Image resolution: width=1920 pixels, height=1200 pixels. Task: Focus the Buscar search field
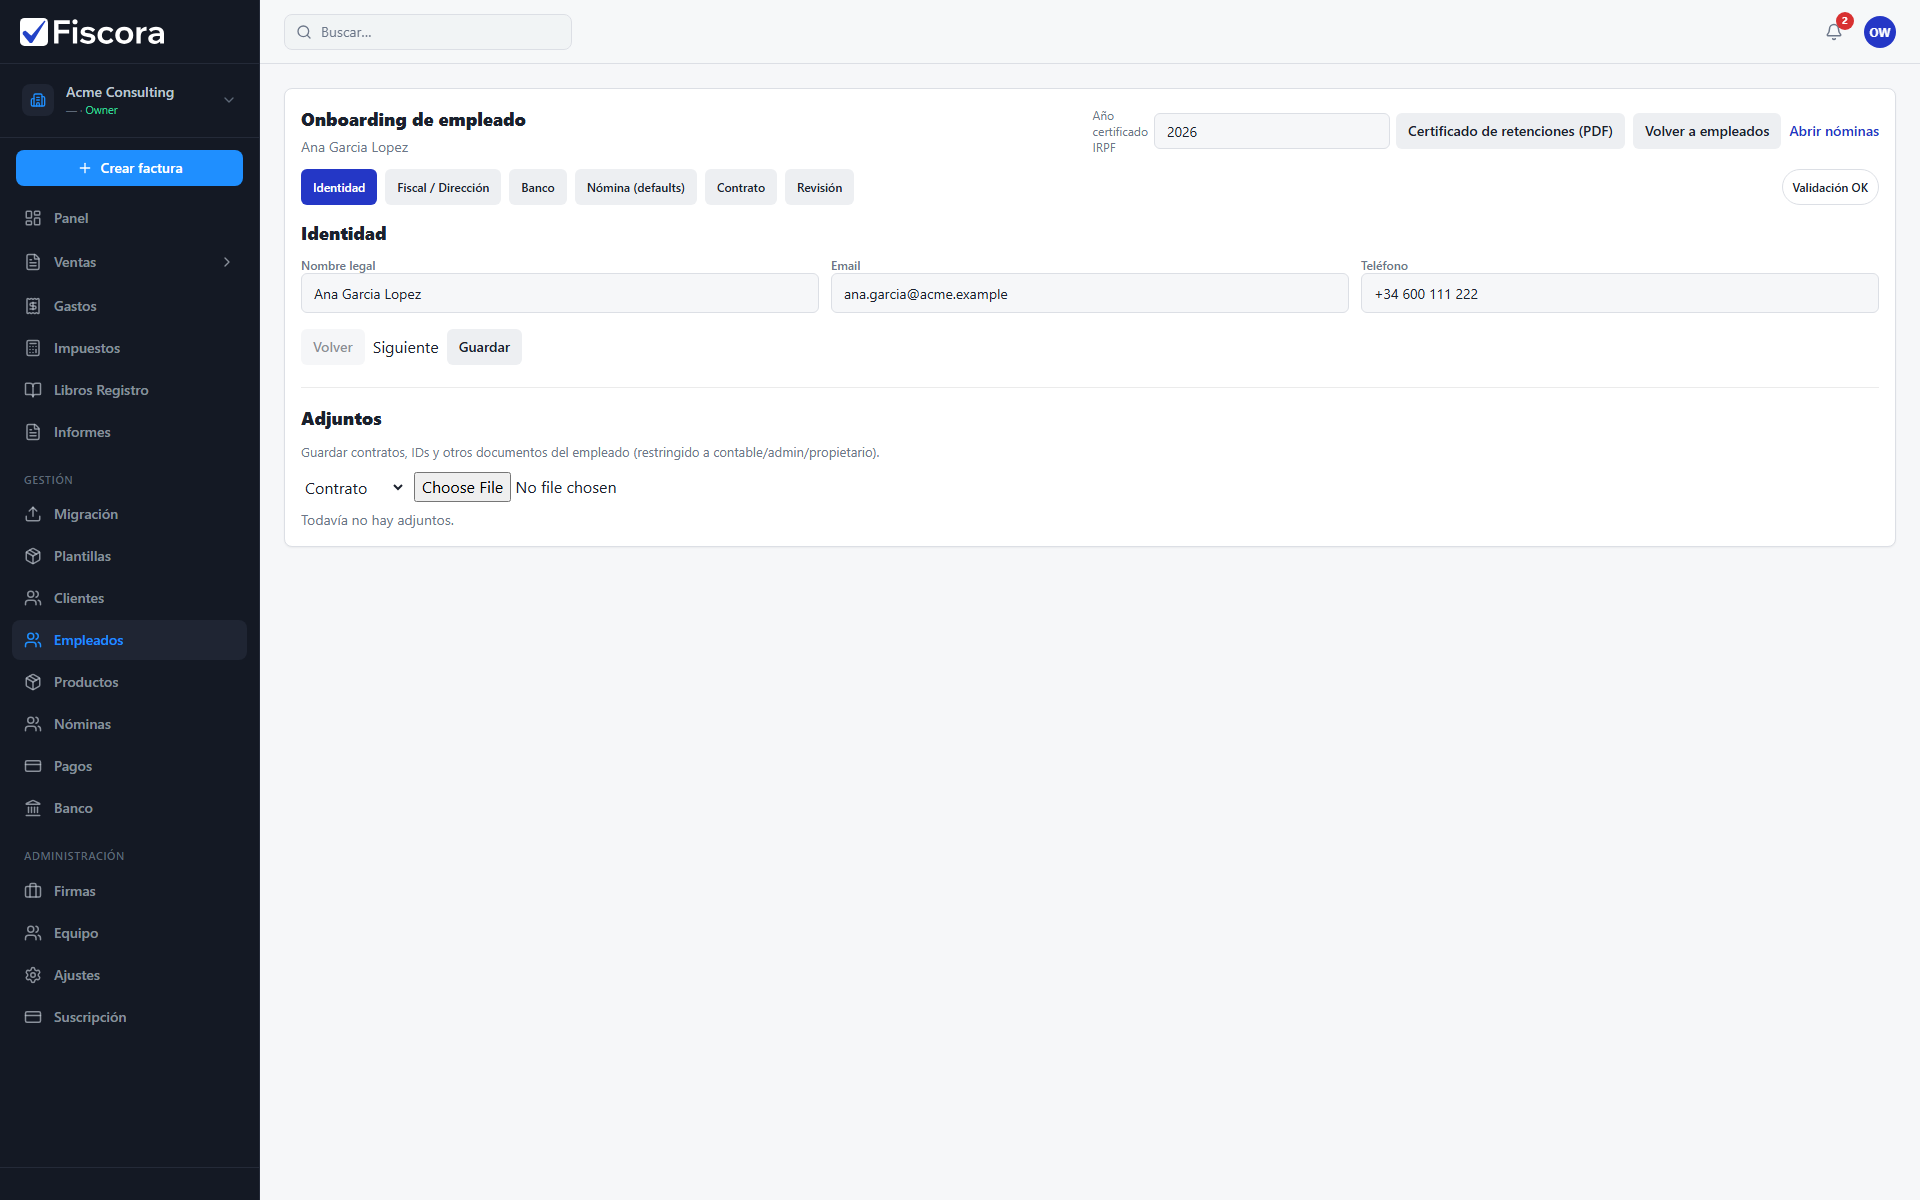[428, 32]
